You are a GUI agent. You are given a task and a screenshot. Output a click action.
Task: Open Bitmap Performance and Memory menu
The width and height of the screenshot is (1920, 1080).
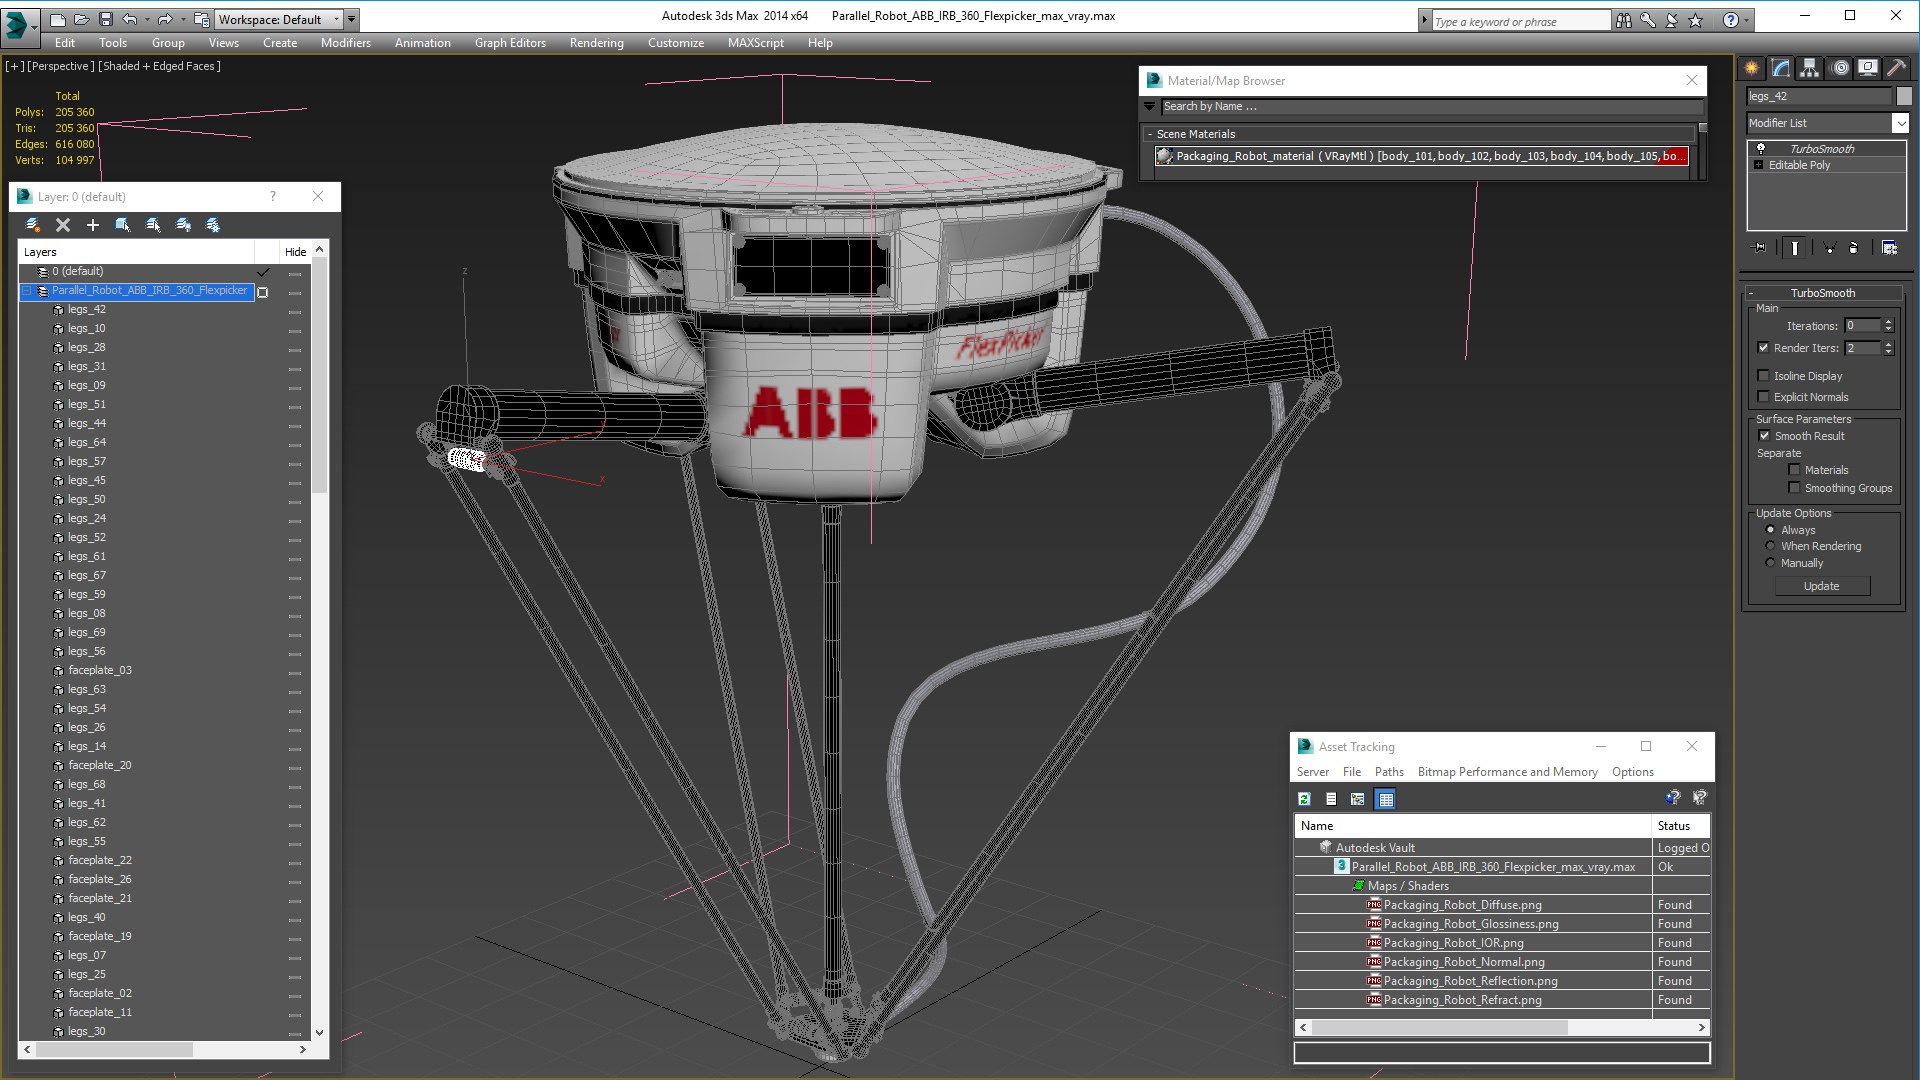tap(1507, 772)
